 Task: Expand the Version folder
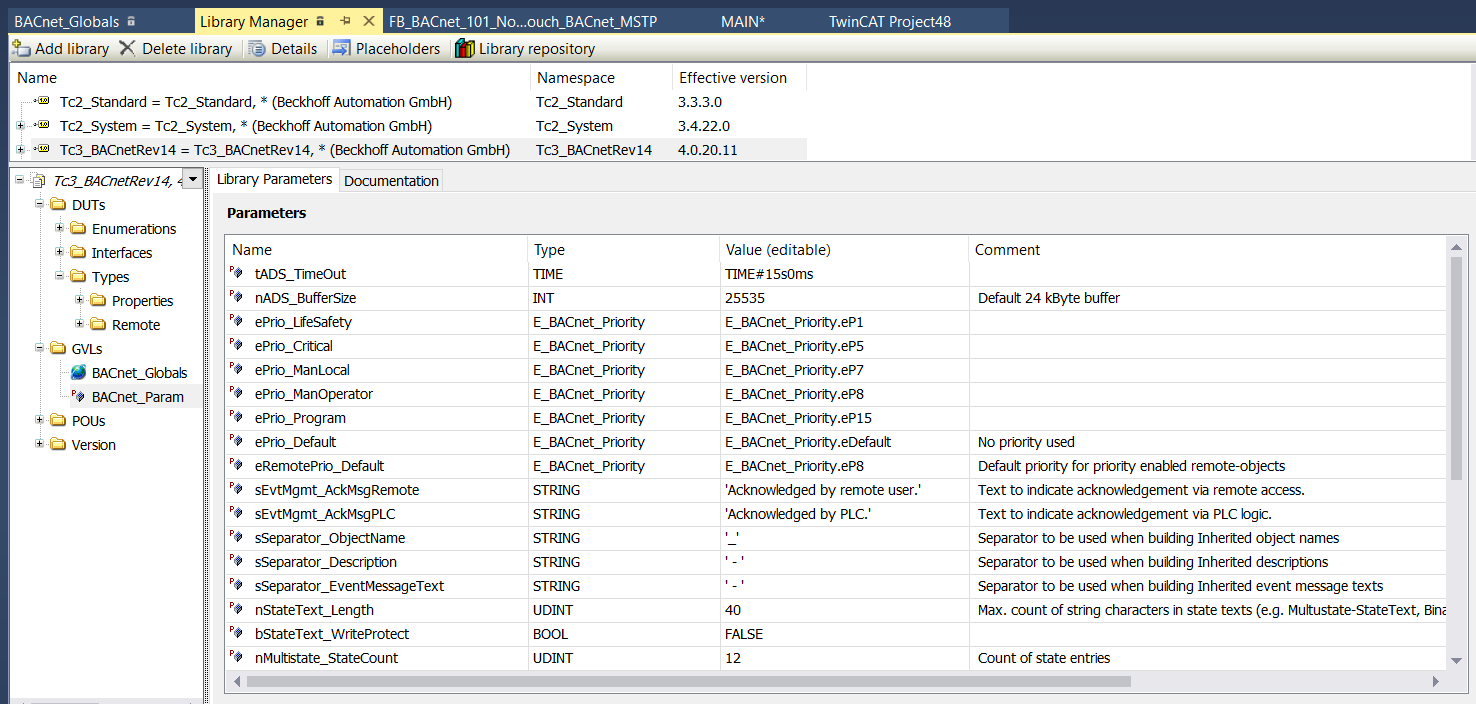coord(40,445)
